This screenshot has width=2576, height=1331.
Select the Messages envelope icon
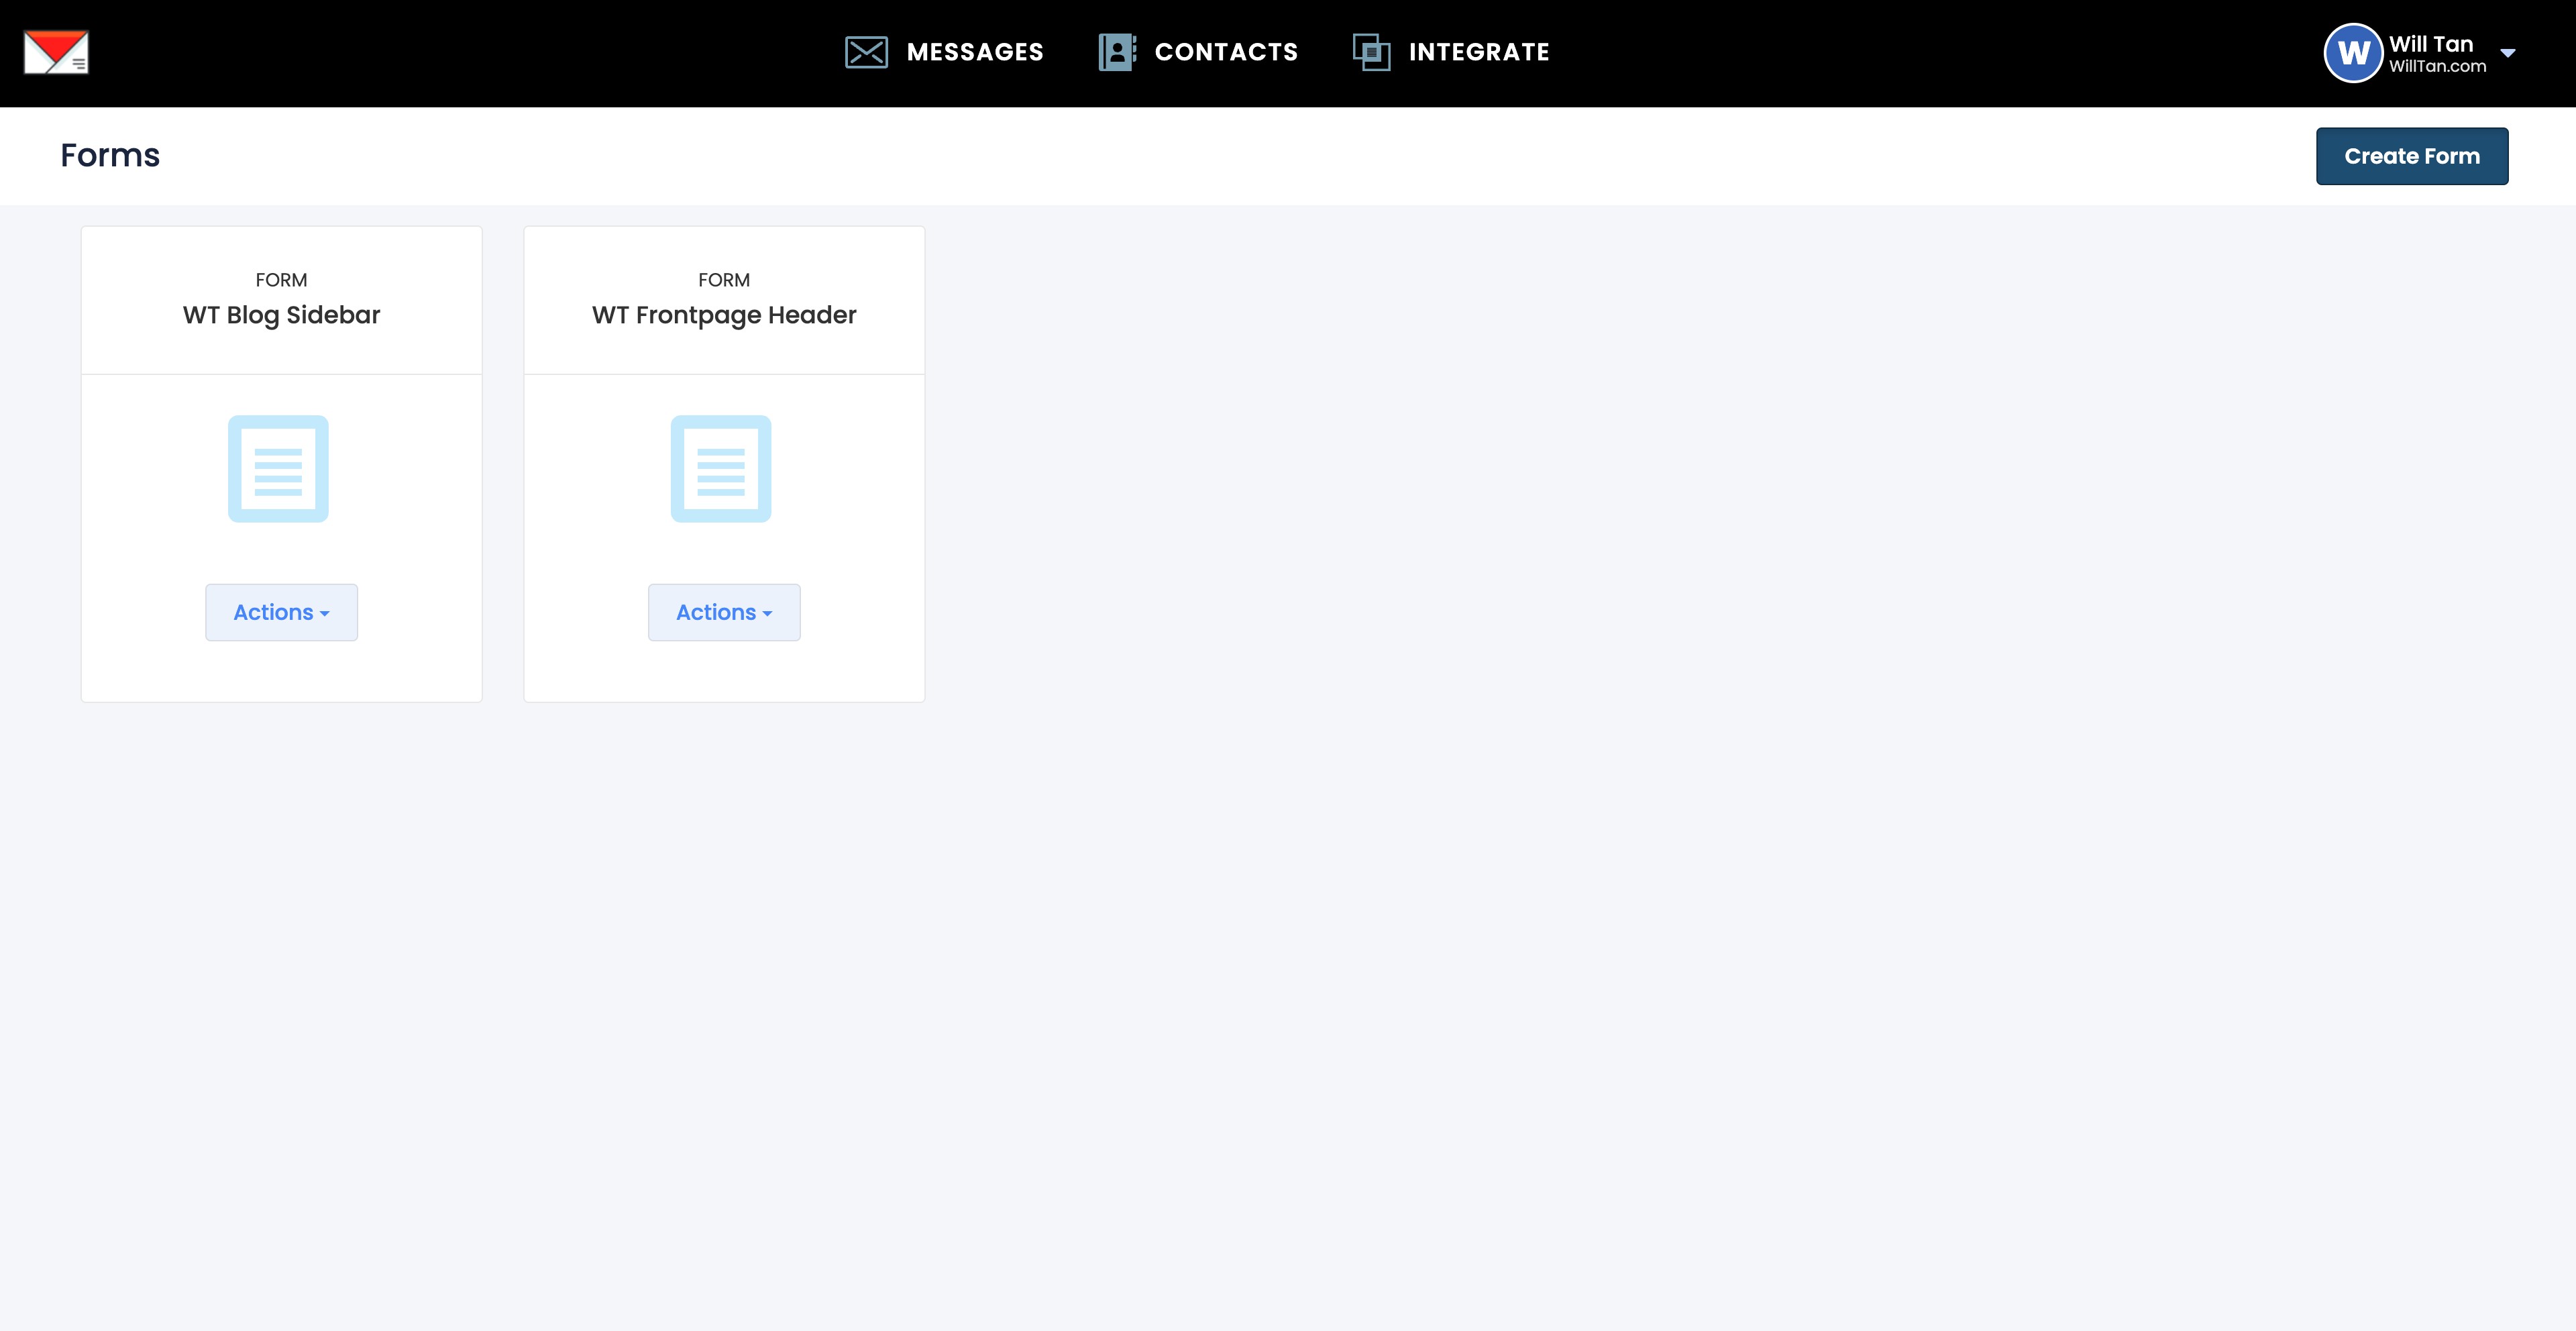866,51
